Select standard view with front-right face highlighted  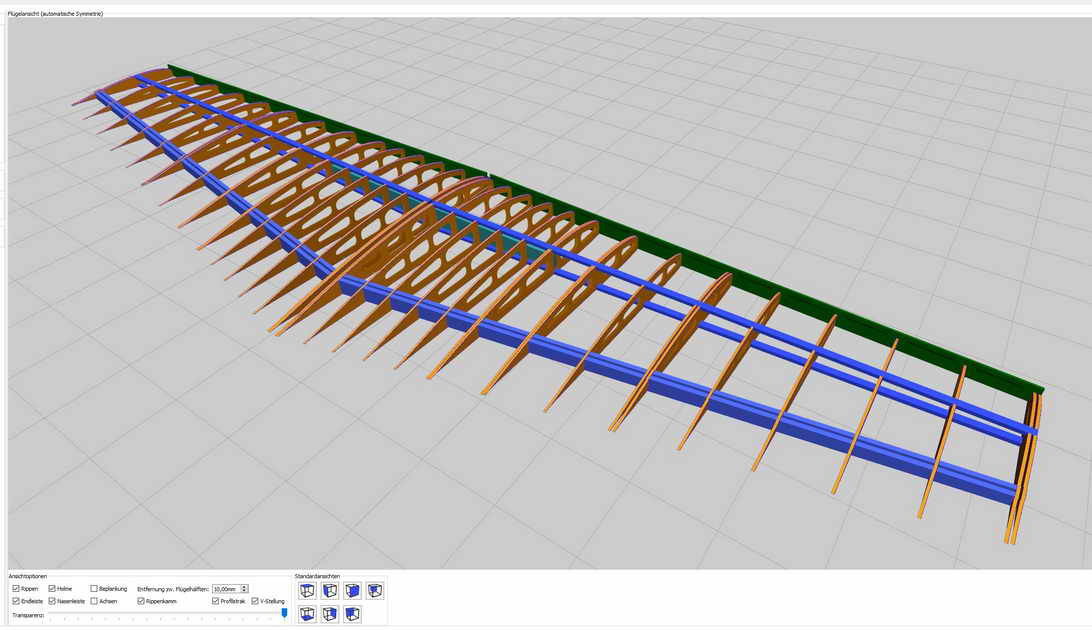click(x=352, y=591)
